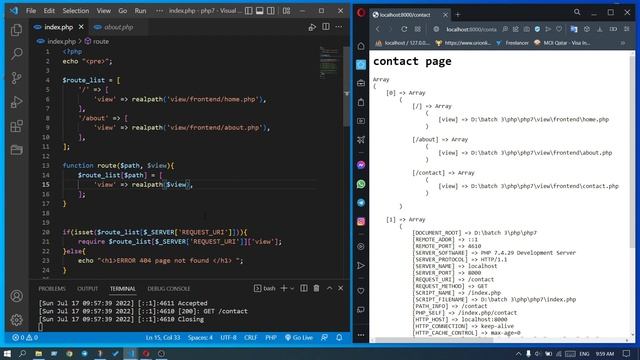Open Messenger in Opera sidebar
Viewport: 640px width, 360px height.
[x=361, y=165]
